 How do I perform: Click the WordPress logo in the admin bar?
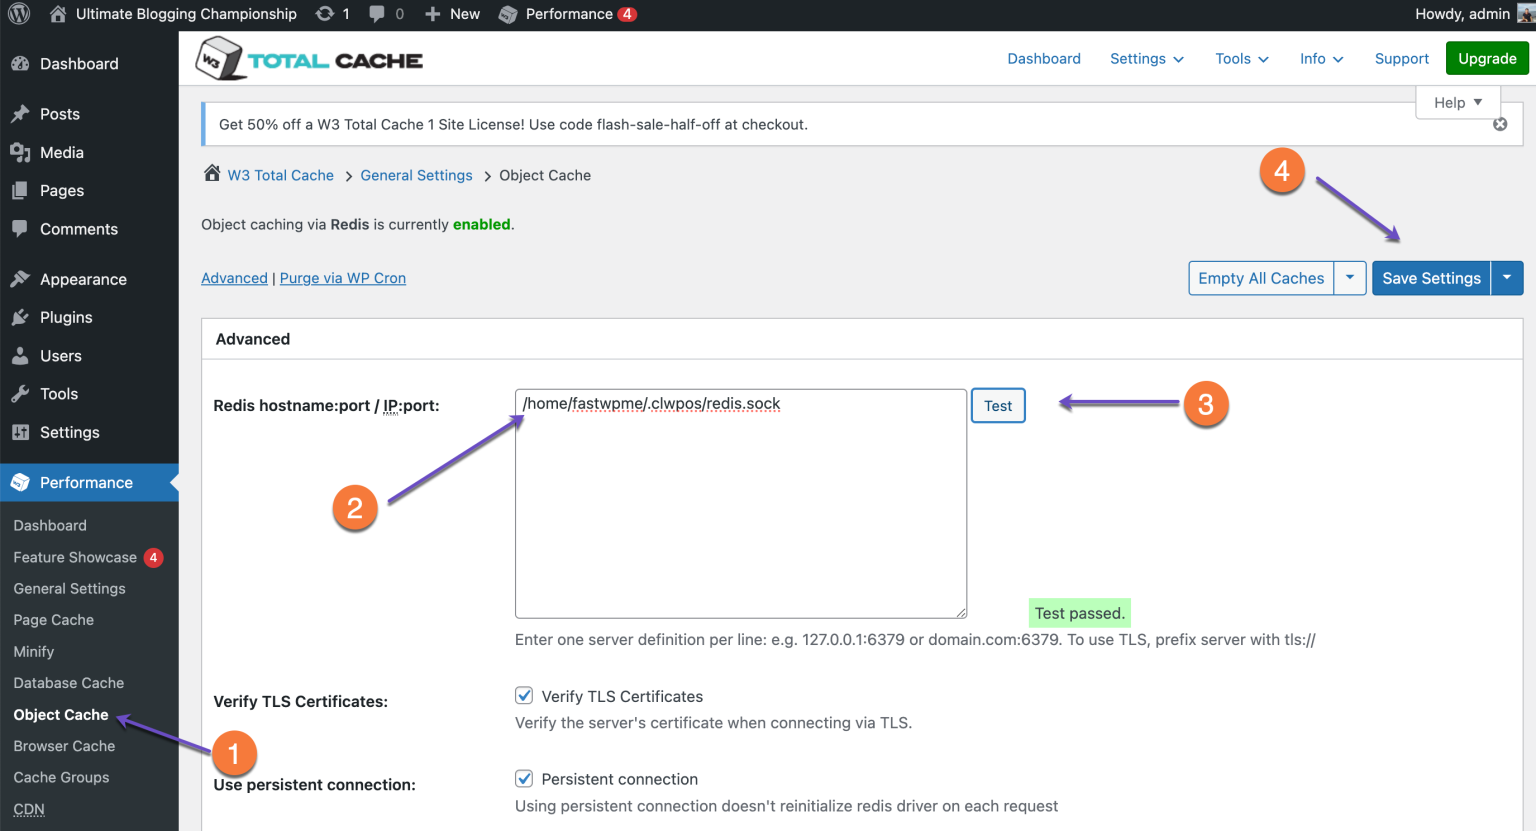(x=20, y=14)
